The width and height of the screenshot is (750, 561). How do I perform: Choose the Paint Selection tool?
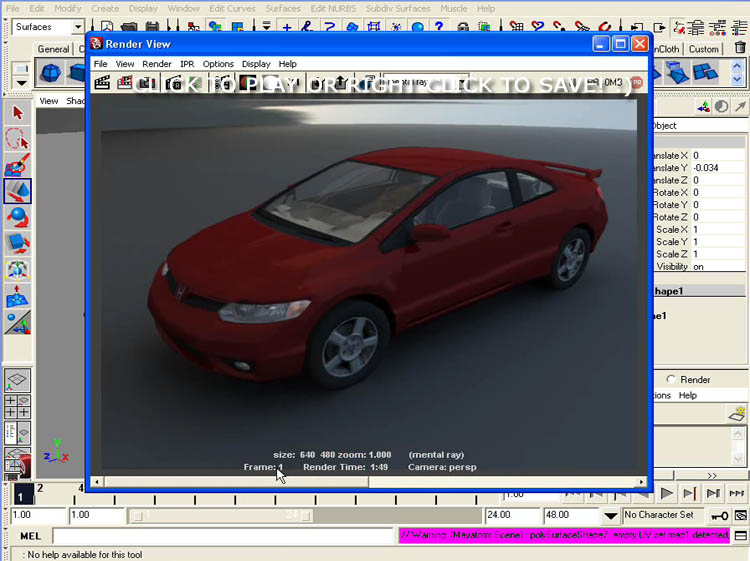(x=17, y=166)
